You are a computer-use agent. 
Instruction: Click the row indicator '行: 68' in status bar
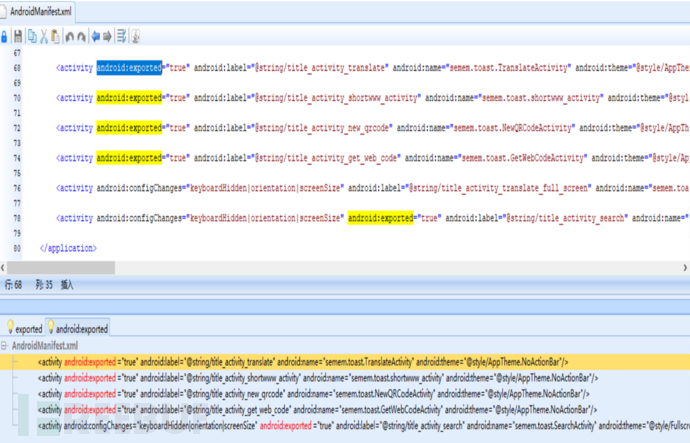(x=13, y=285)
